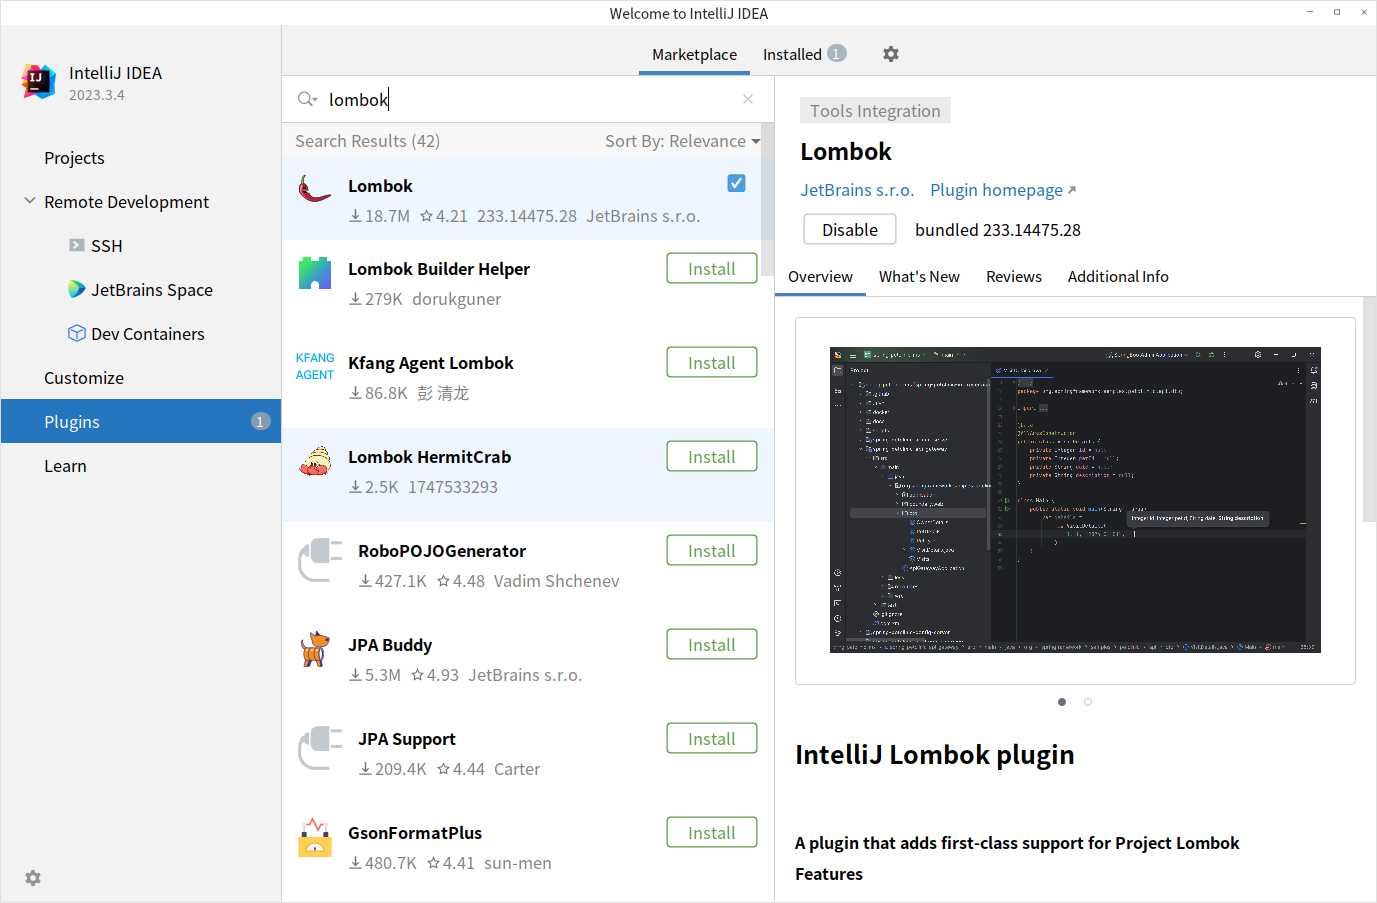Viewport: 1377px width, 903px height.
Task: Open JetBrains s.r.o. vendor link
Action: click(x=857, y=190)
